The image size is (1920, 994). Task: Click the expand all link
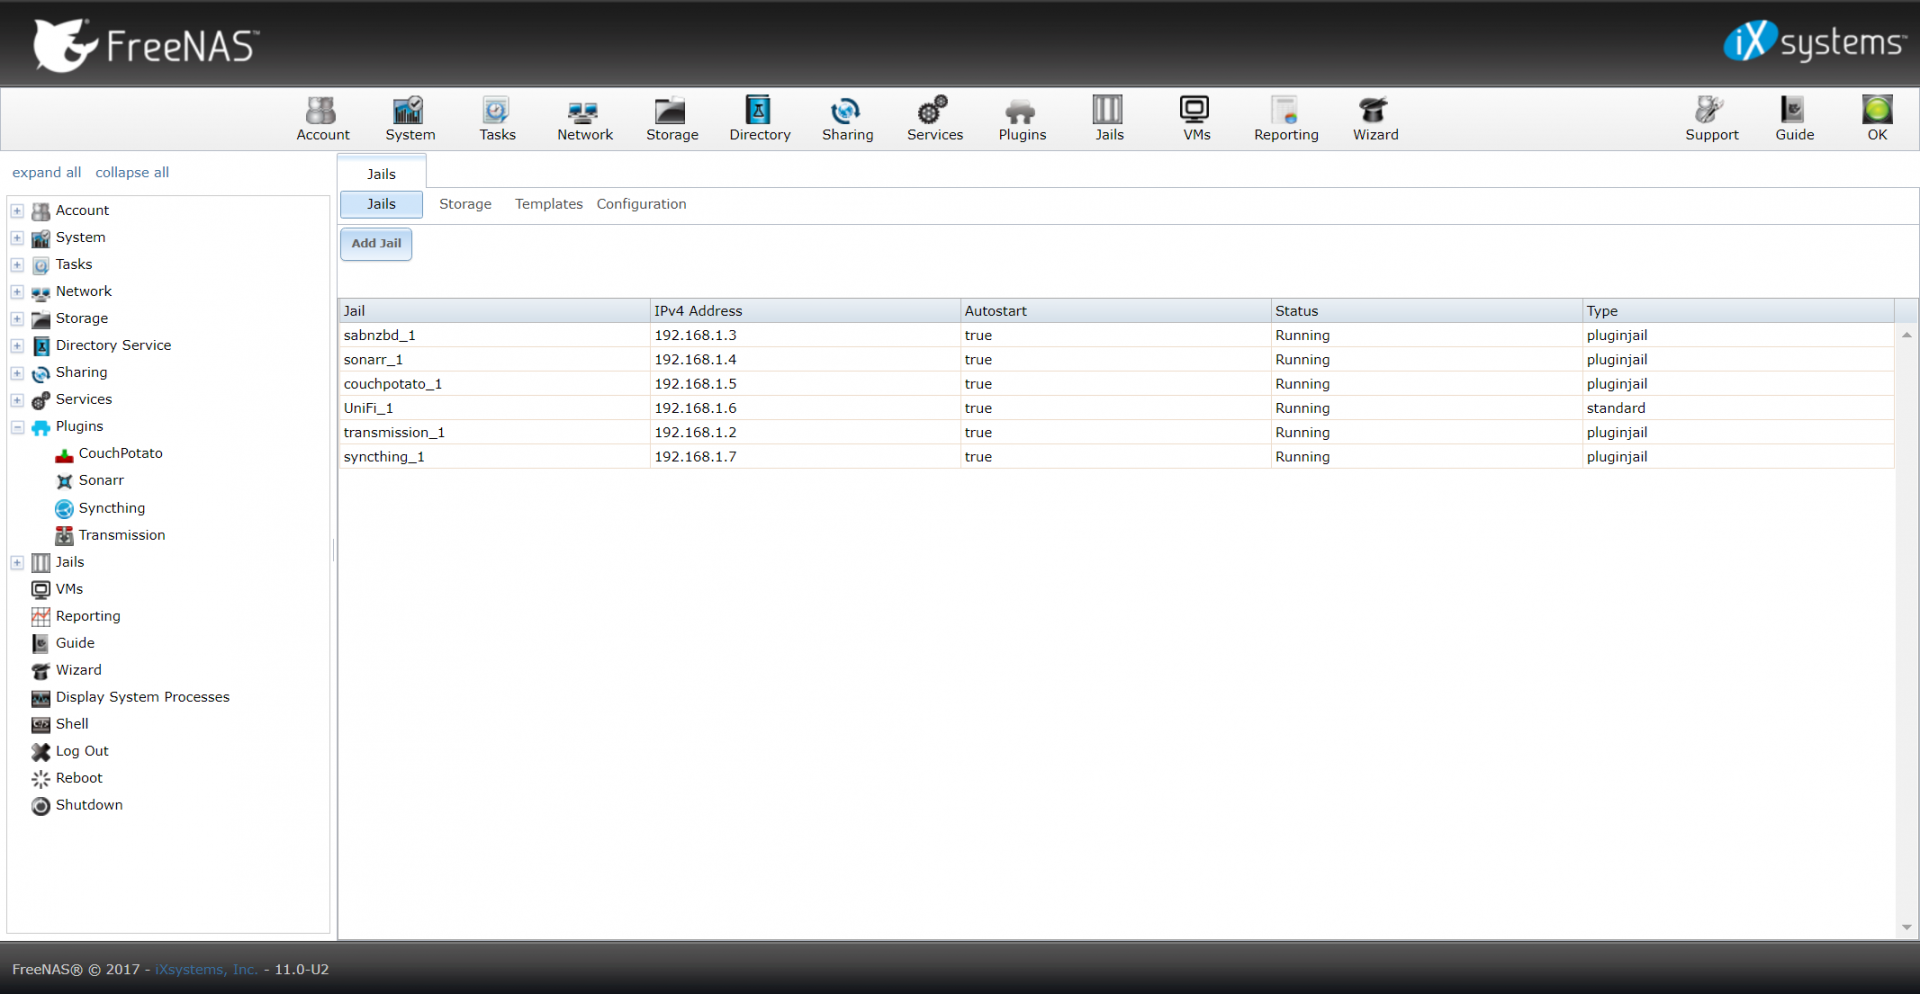46,172
